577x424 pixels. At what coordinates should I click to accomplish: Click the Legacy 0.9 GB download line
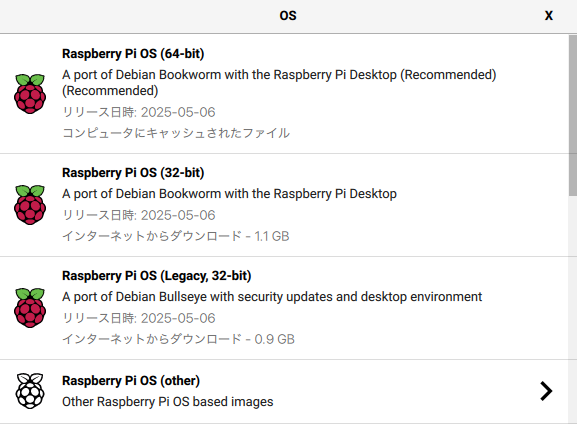click(x=178, y=339)
